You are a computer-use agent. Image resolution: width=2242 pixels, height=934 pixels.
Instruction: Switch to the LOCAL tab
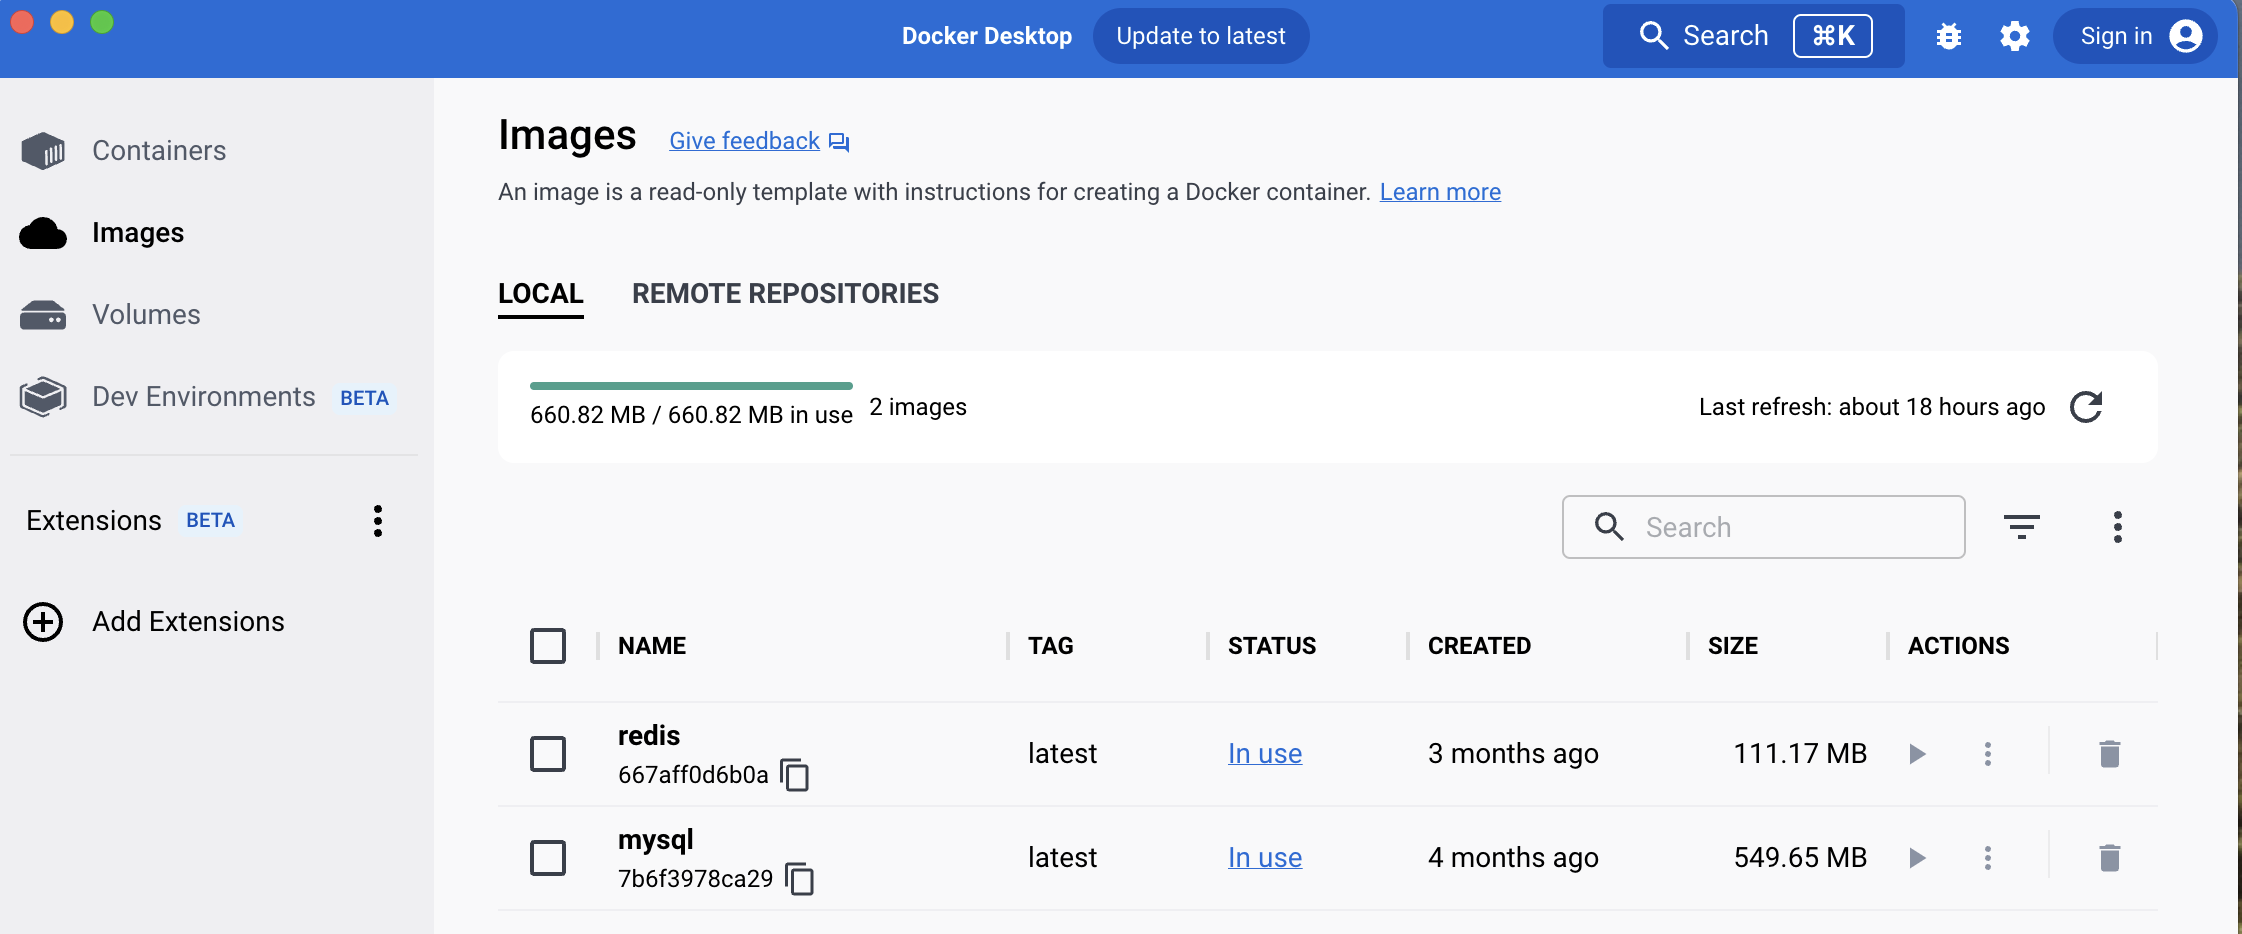(541, 294)
